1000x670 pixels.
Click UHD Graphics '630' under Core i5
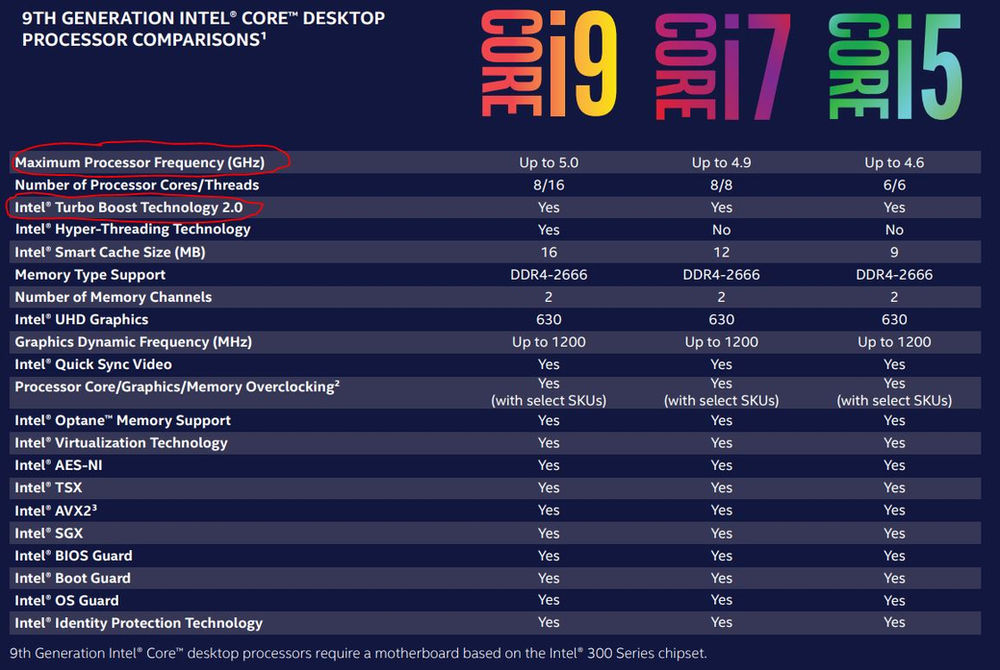(894, 319)
